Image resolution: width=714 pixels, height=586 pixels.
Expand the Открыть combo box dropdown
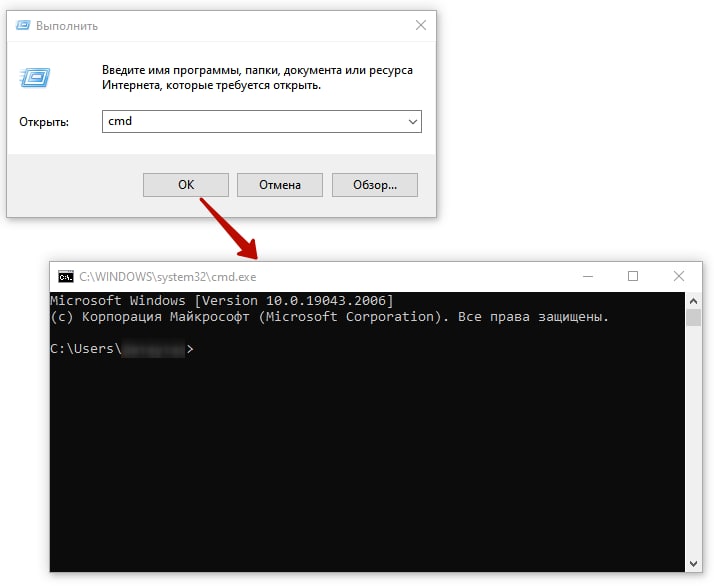(x=413, y=122)
